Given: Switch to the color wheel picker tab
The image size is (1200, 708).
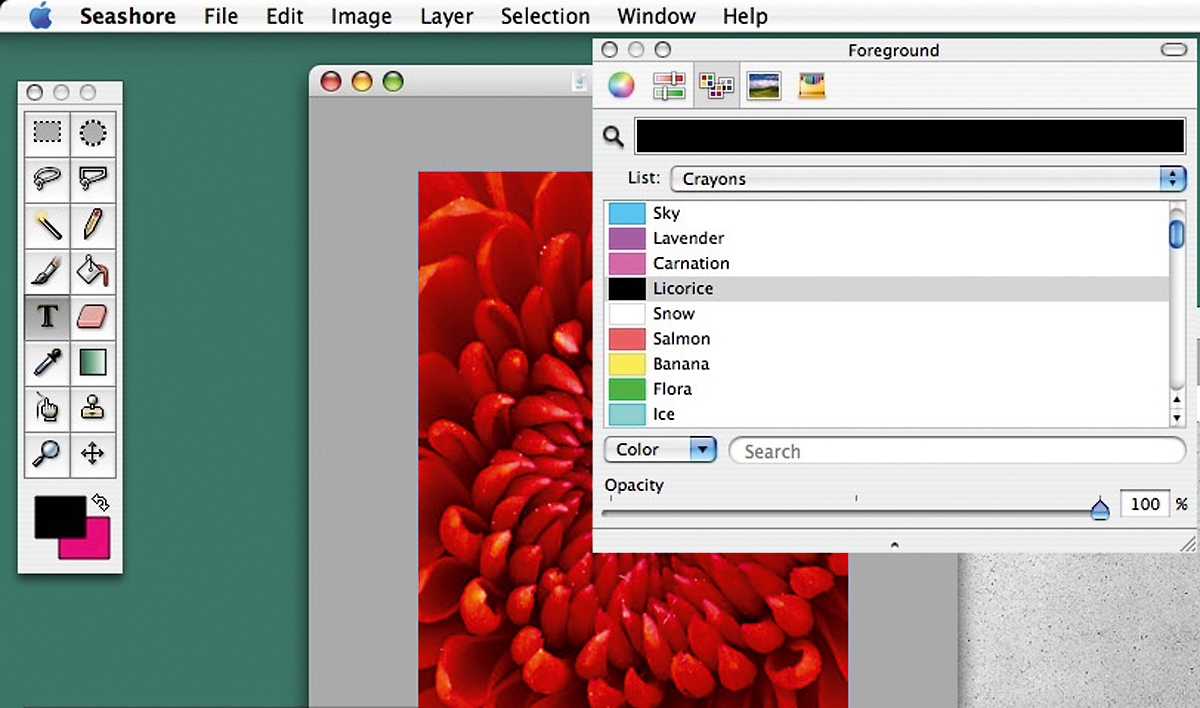Looking at the screenshot, I should (x=621, y=86).
